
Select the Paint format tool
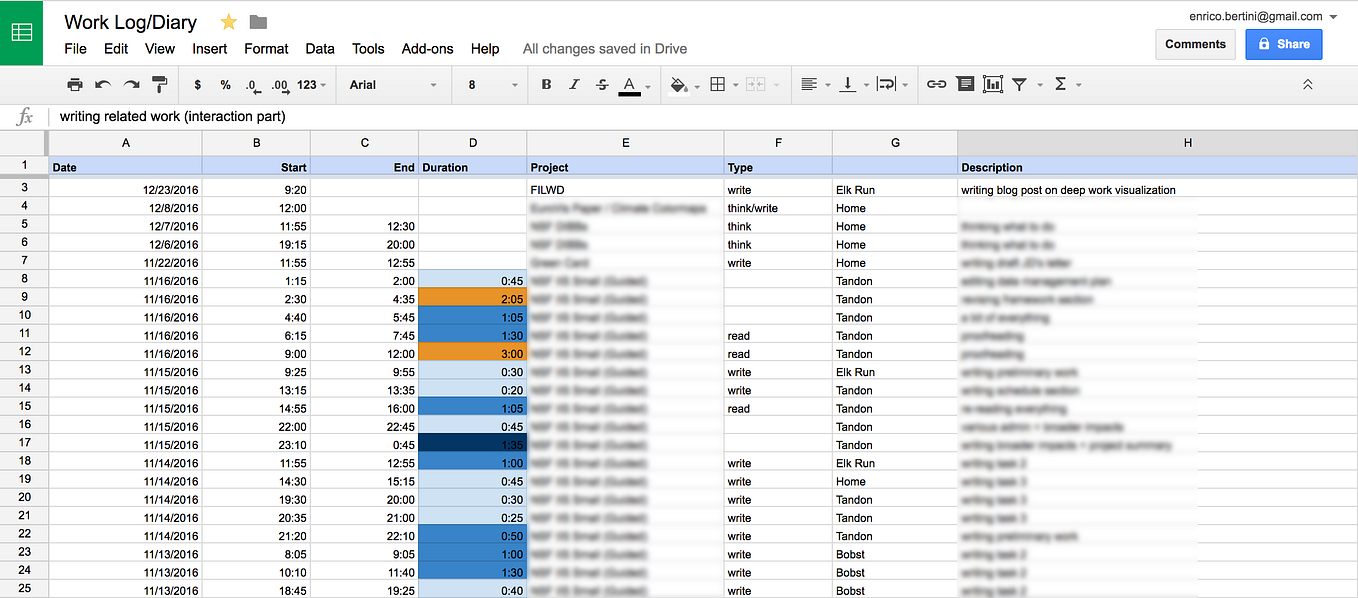[x=159, y=85]
